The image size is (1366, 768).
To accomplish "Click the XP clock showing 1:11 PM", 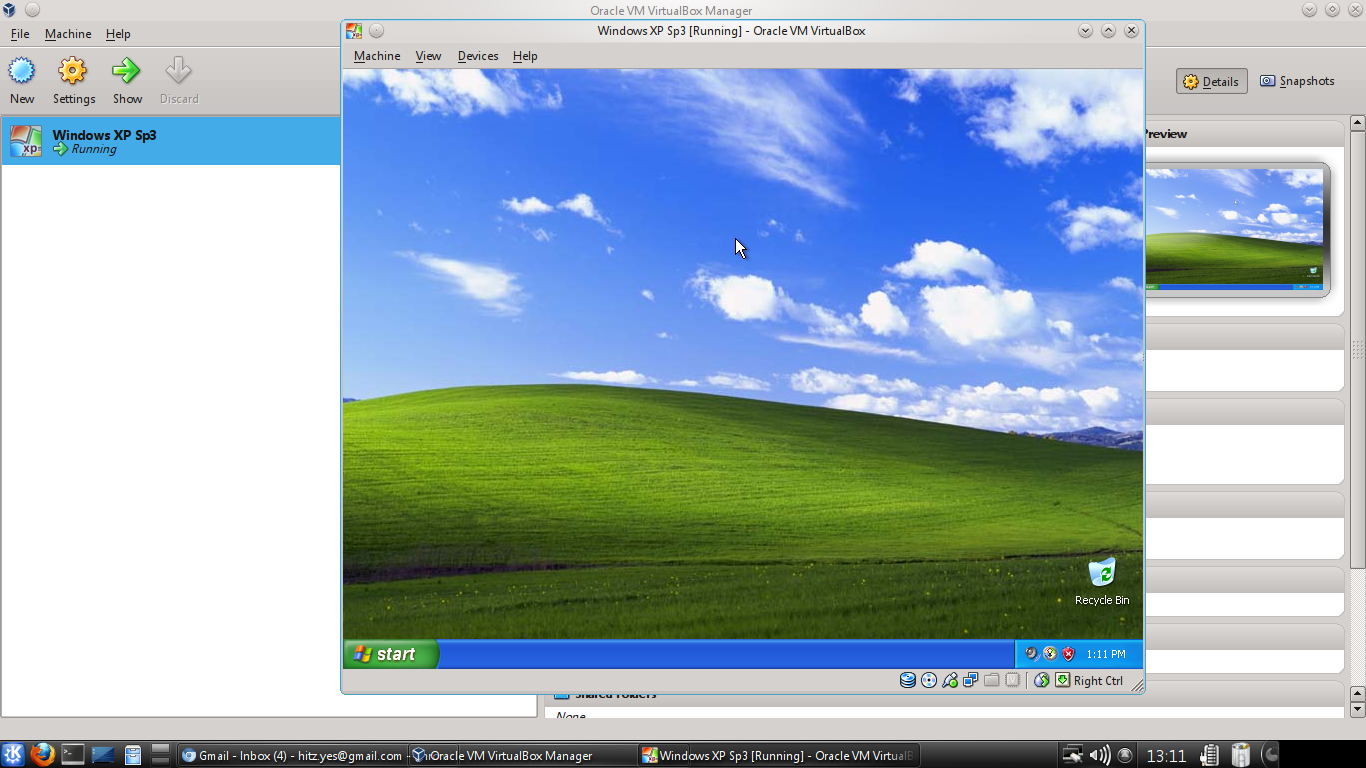I will click(x=1106, y=654).
